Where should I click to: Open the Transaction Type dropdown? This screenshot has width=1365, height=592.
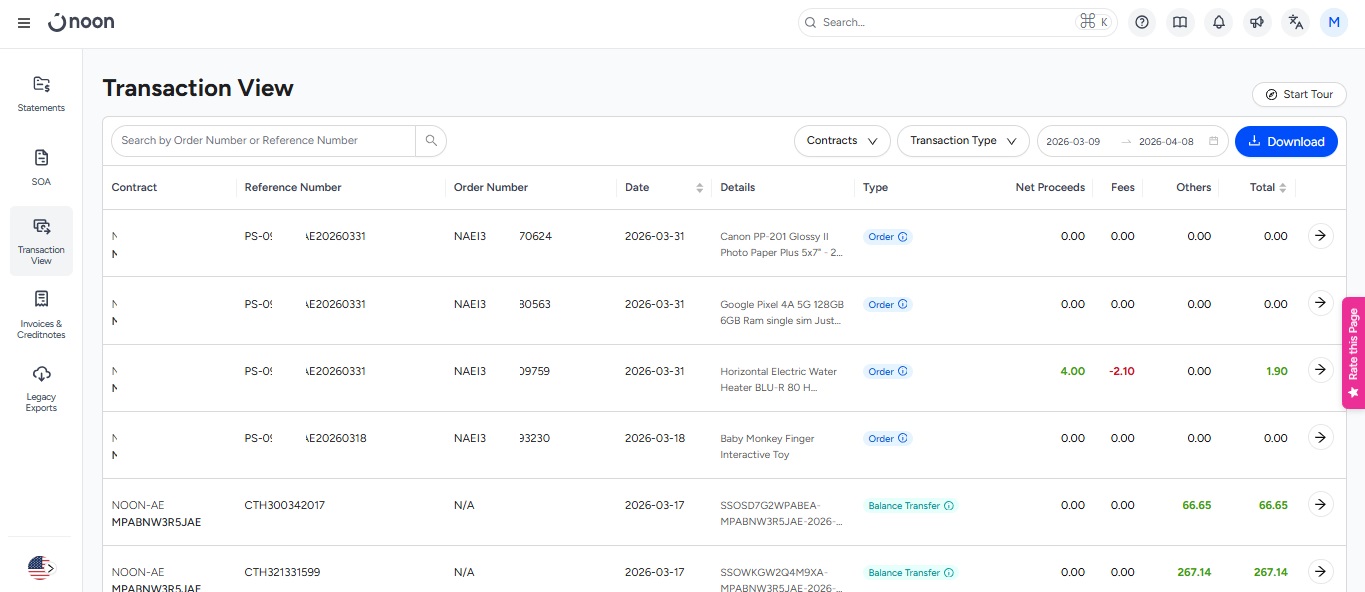(963, 141)
